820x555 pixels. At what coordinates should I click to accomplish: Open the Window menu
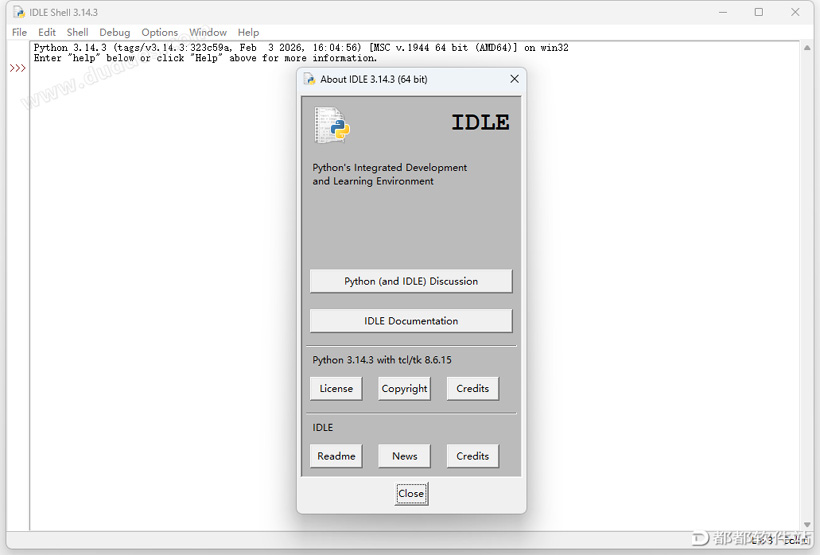(x=208, y=32)
